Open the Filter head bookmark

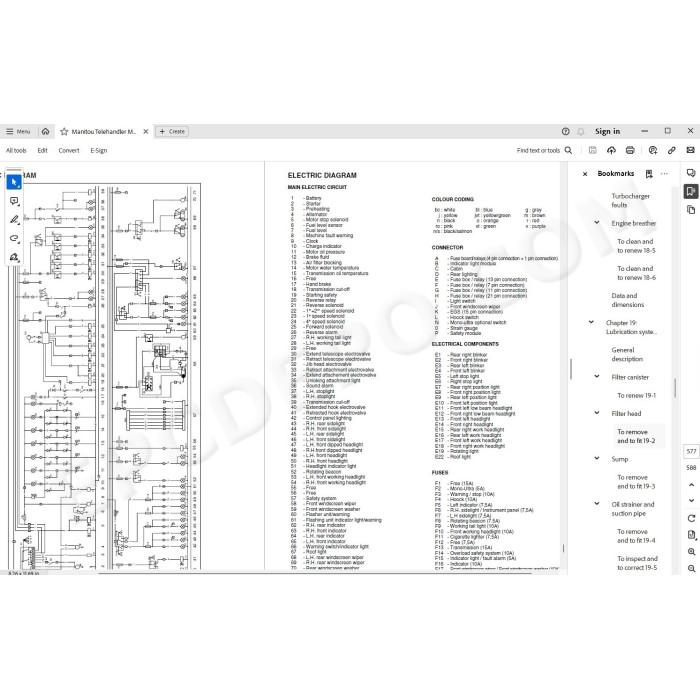tap(626, 414)
